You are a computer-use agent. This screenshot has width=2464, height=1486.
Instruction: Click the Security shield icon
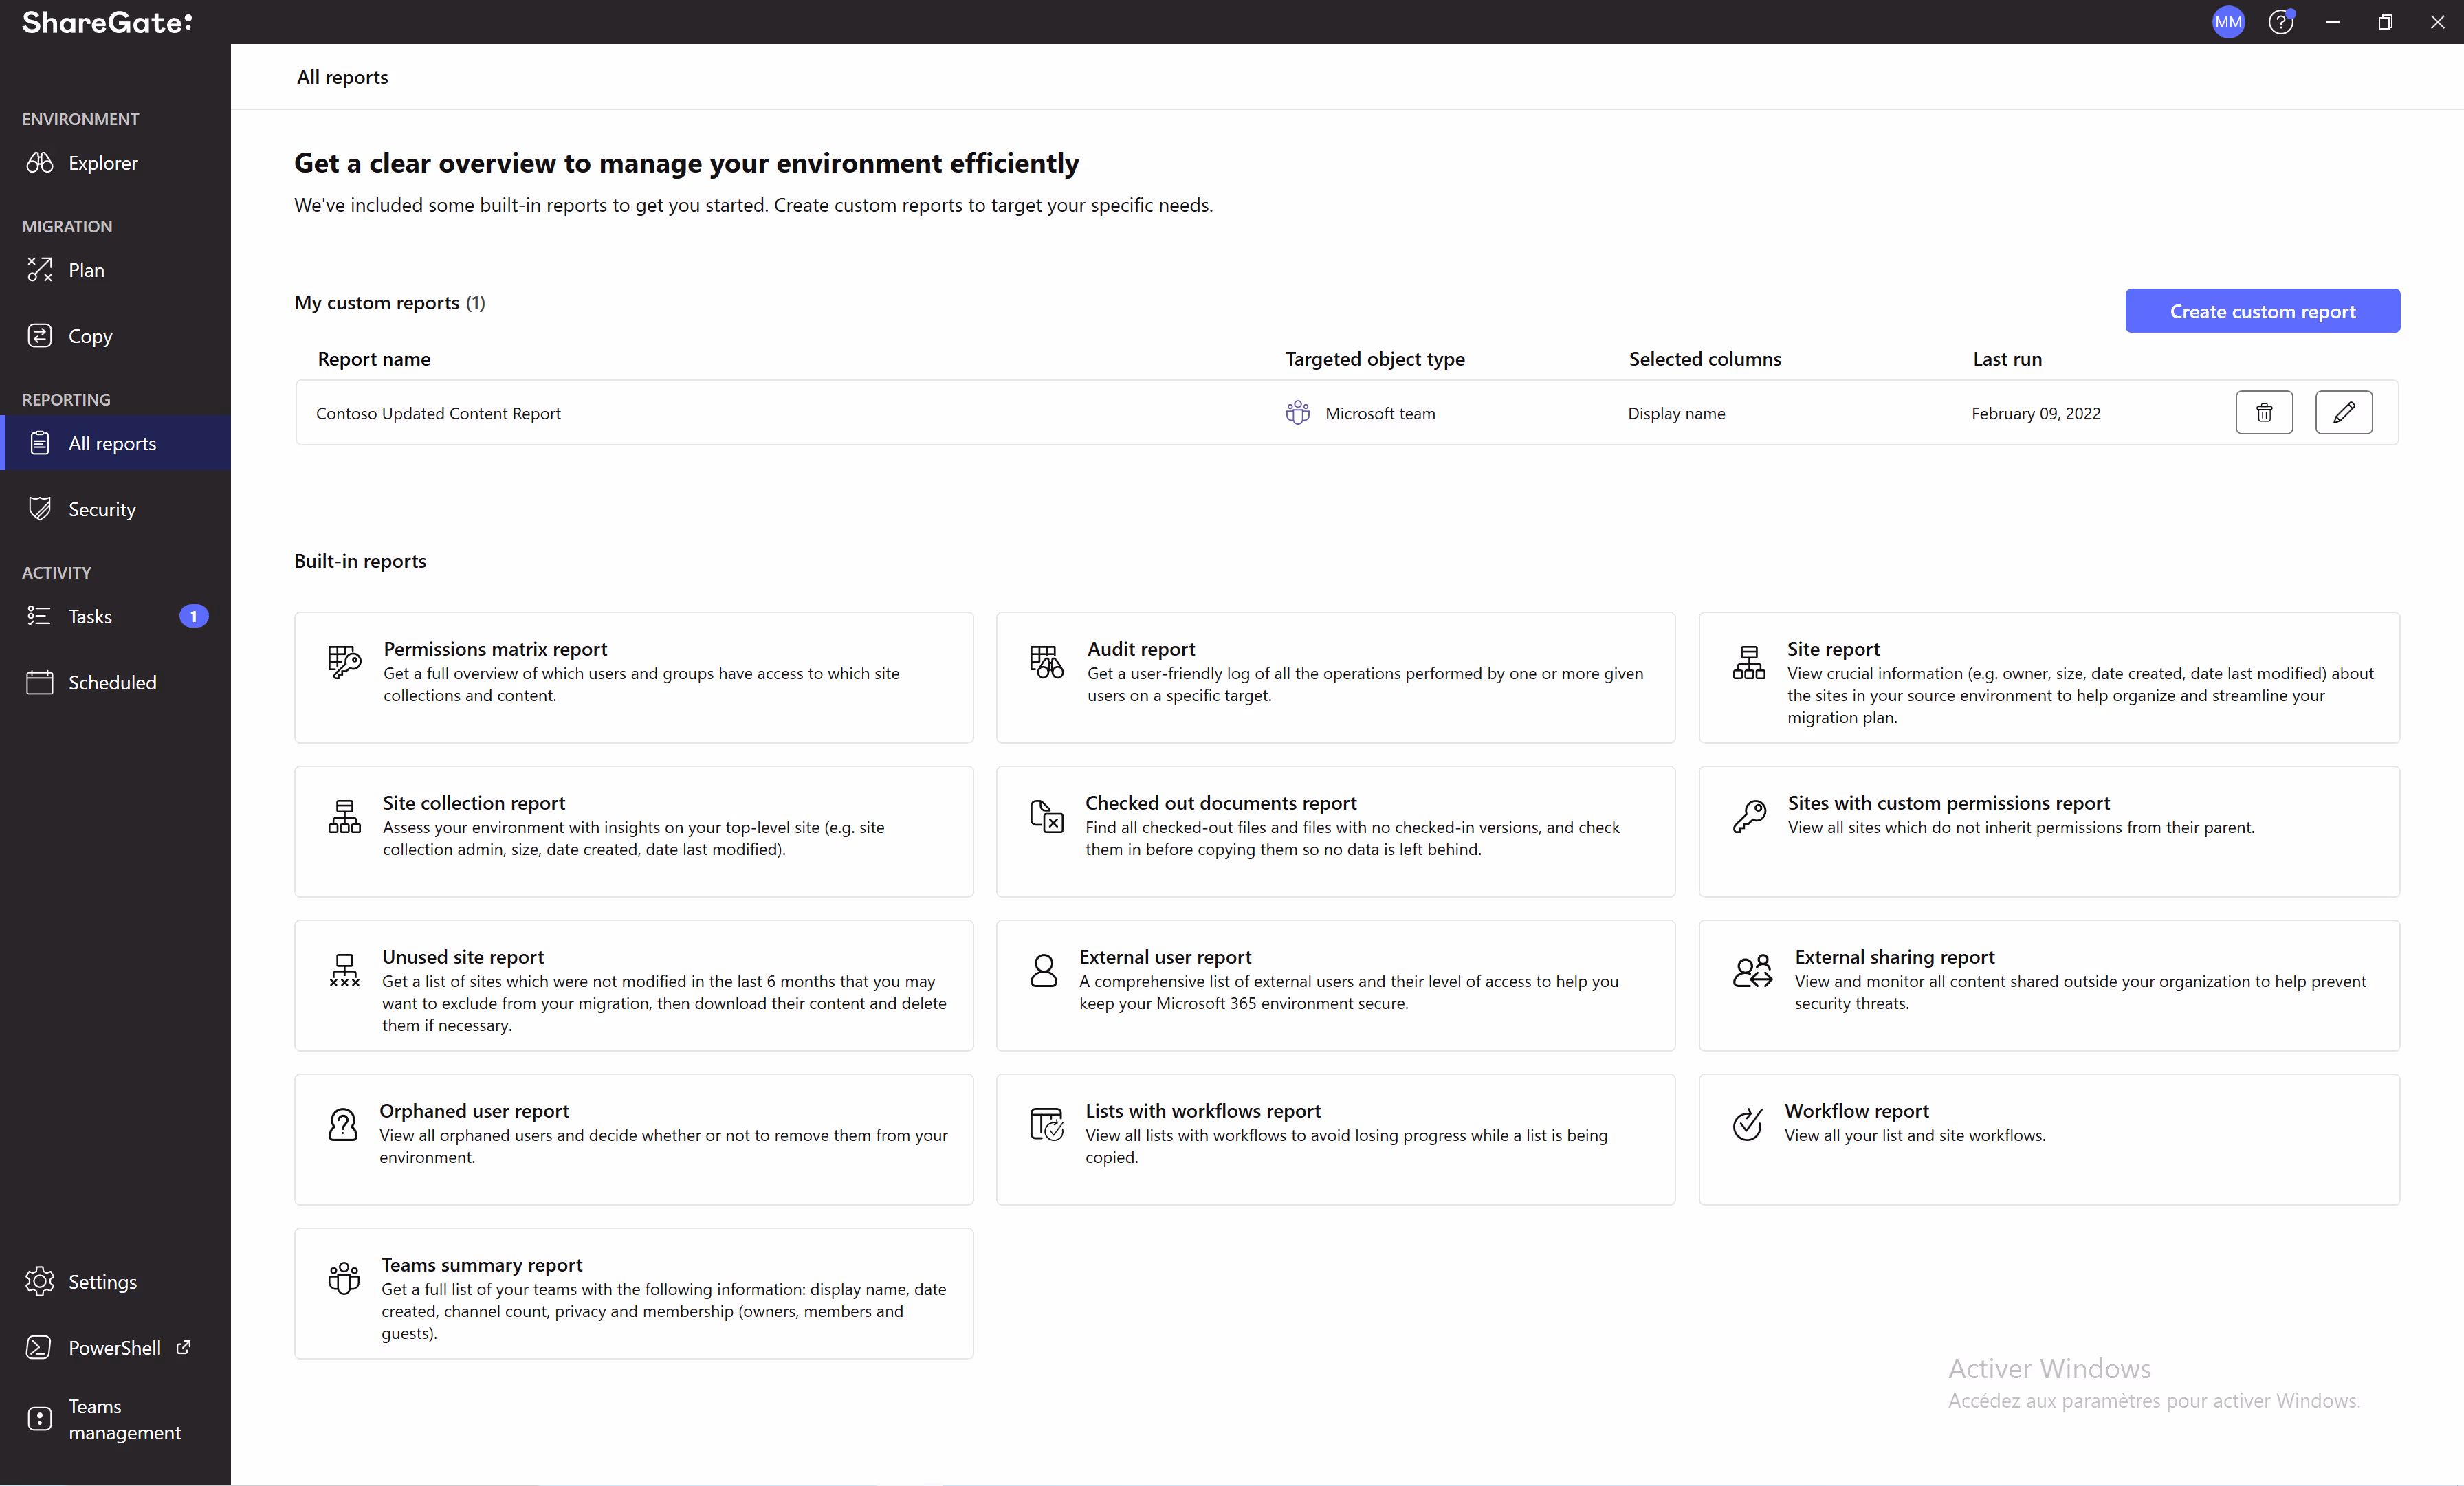pos(40,509)
